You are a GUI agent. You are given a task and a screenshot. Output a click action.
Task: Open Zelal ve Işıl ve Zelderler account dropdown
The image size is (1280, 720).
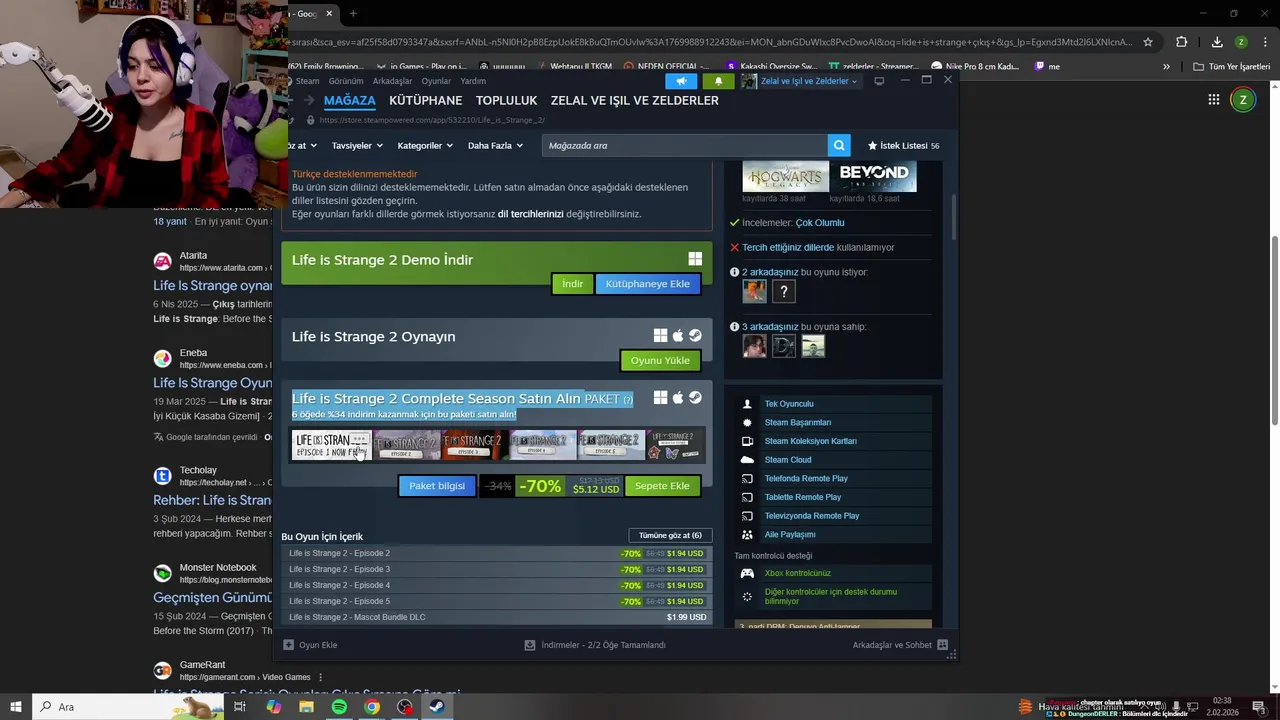coord(800,81)
